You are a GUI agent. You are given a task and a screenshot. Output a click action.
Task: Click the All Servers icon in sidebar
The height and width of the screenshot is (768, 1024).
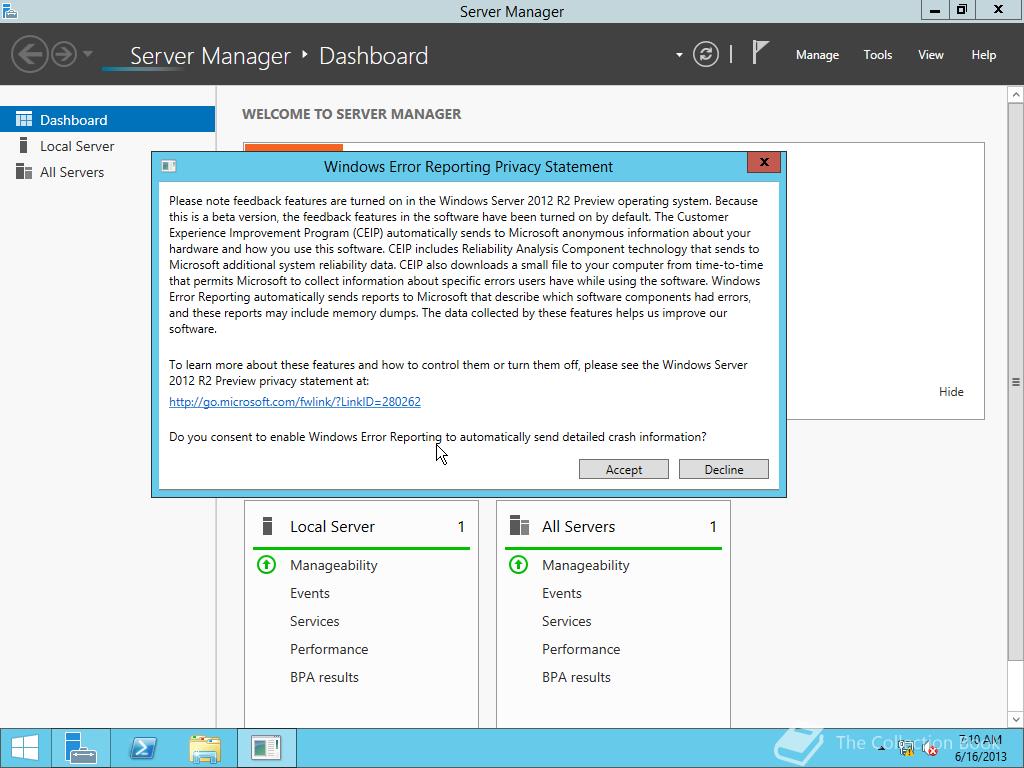click(24, 171)
